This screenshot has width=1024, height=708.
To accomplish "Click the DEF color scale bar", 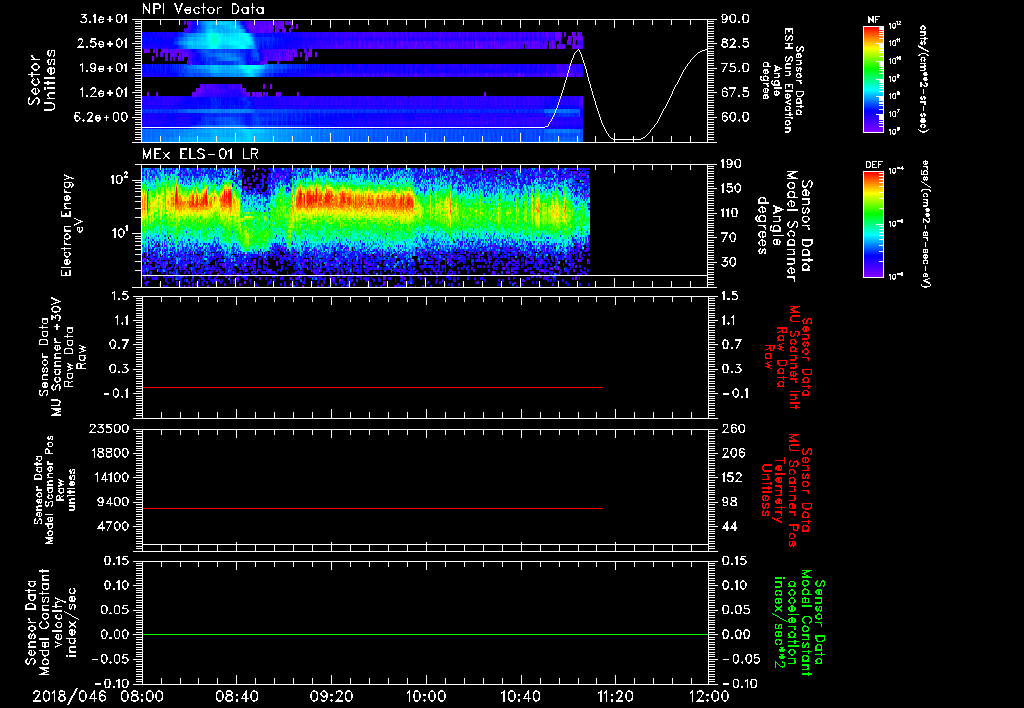I will click(x=873, y=224).
